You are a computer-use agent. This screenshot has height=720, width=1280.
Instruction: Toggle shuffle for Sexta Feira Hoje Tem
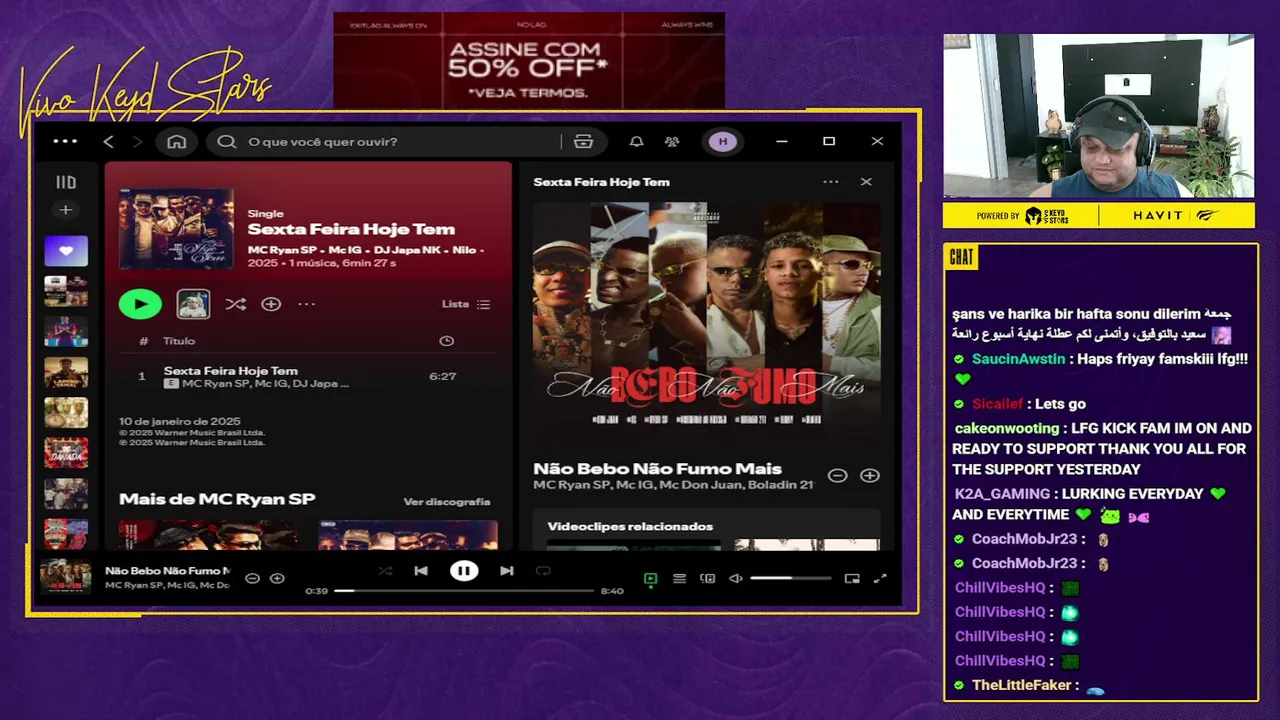coord(236,304)
